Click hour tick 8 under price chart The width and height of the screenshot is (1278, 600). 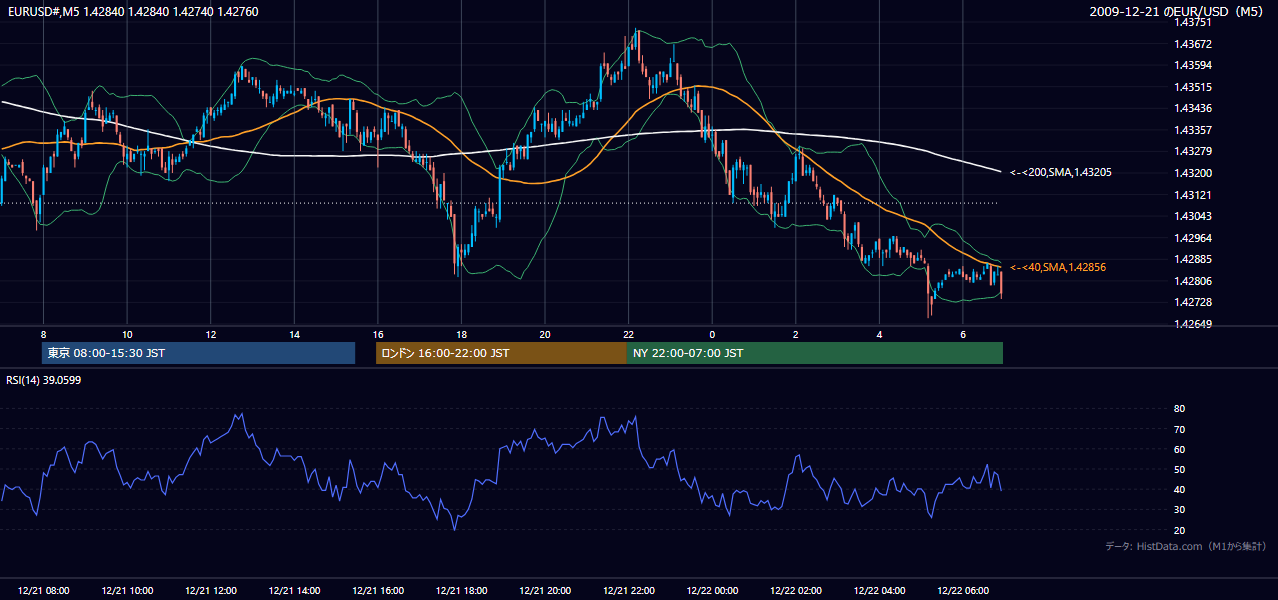click(43, 334)
